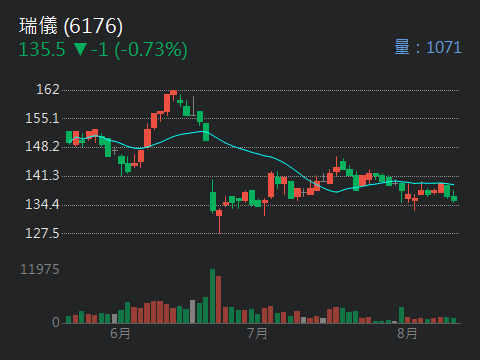This screenshot has height=360, width=480.
Task: Click the stock title 瑞儀 (6176)
Action: pos(71,26)
